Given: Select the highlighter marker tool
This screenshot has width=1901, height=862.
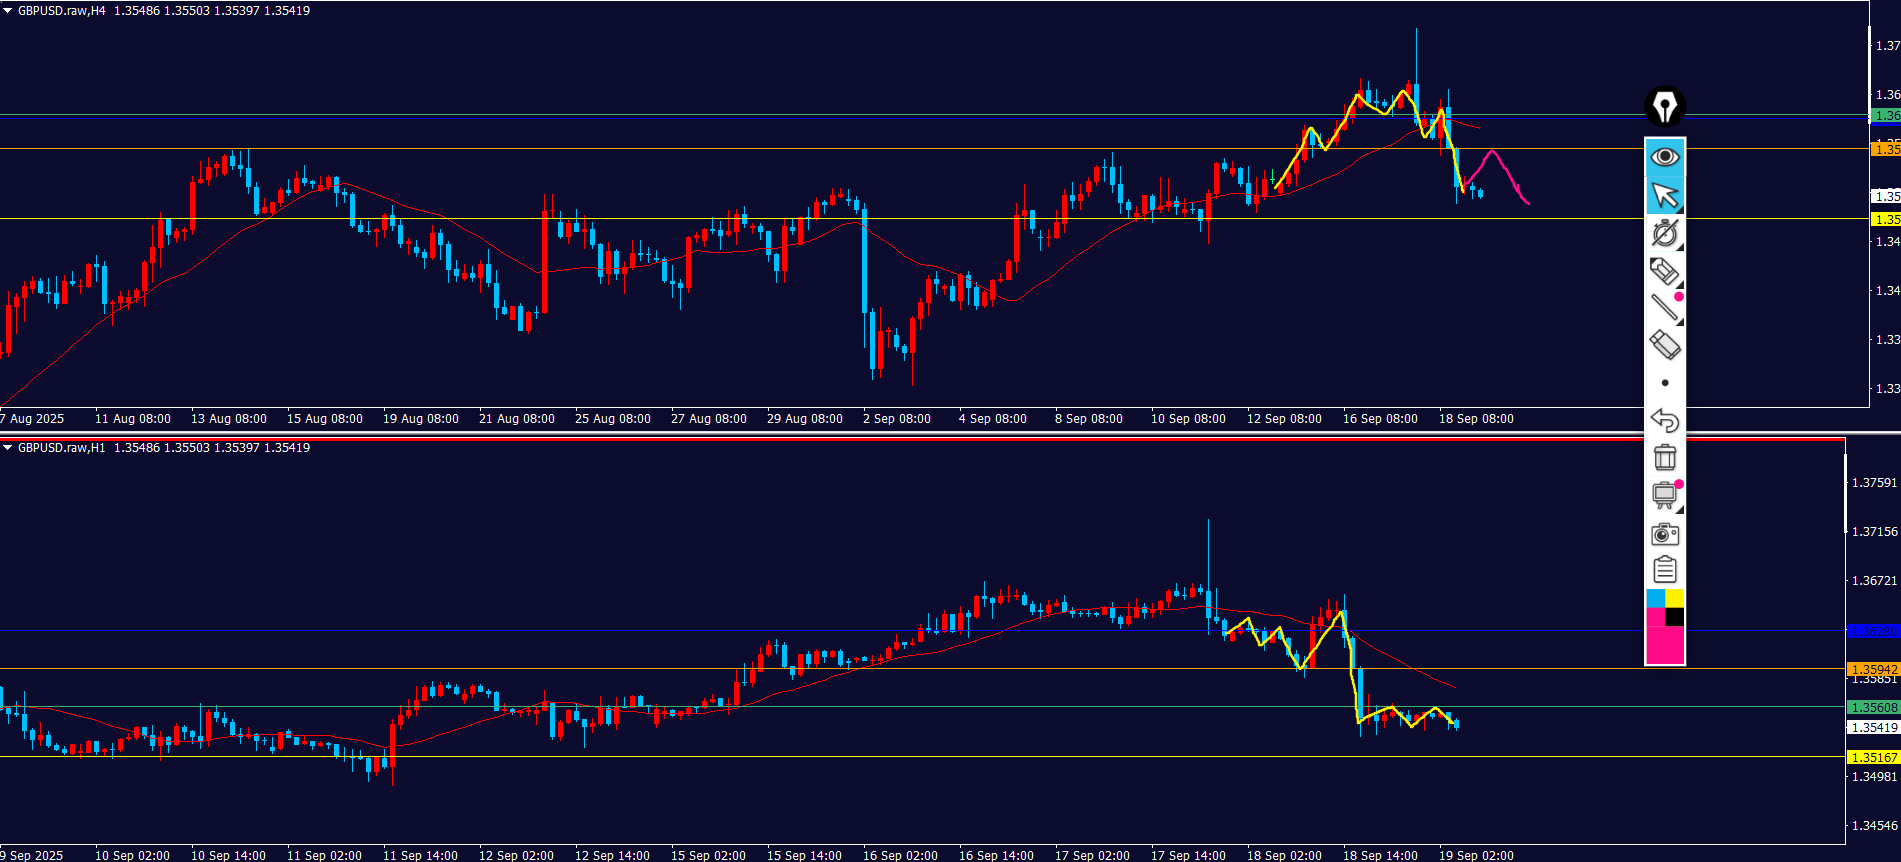Looking at the screenshot, I should click(x=1665, y=271).
